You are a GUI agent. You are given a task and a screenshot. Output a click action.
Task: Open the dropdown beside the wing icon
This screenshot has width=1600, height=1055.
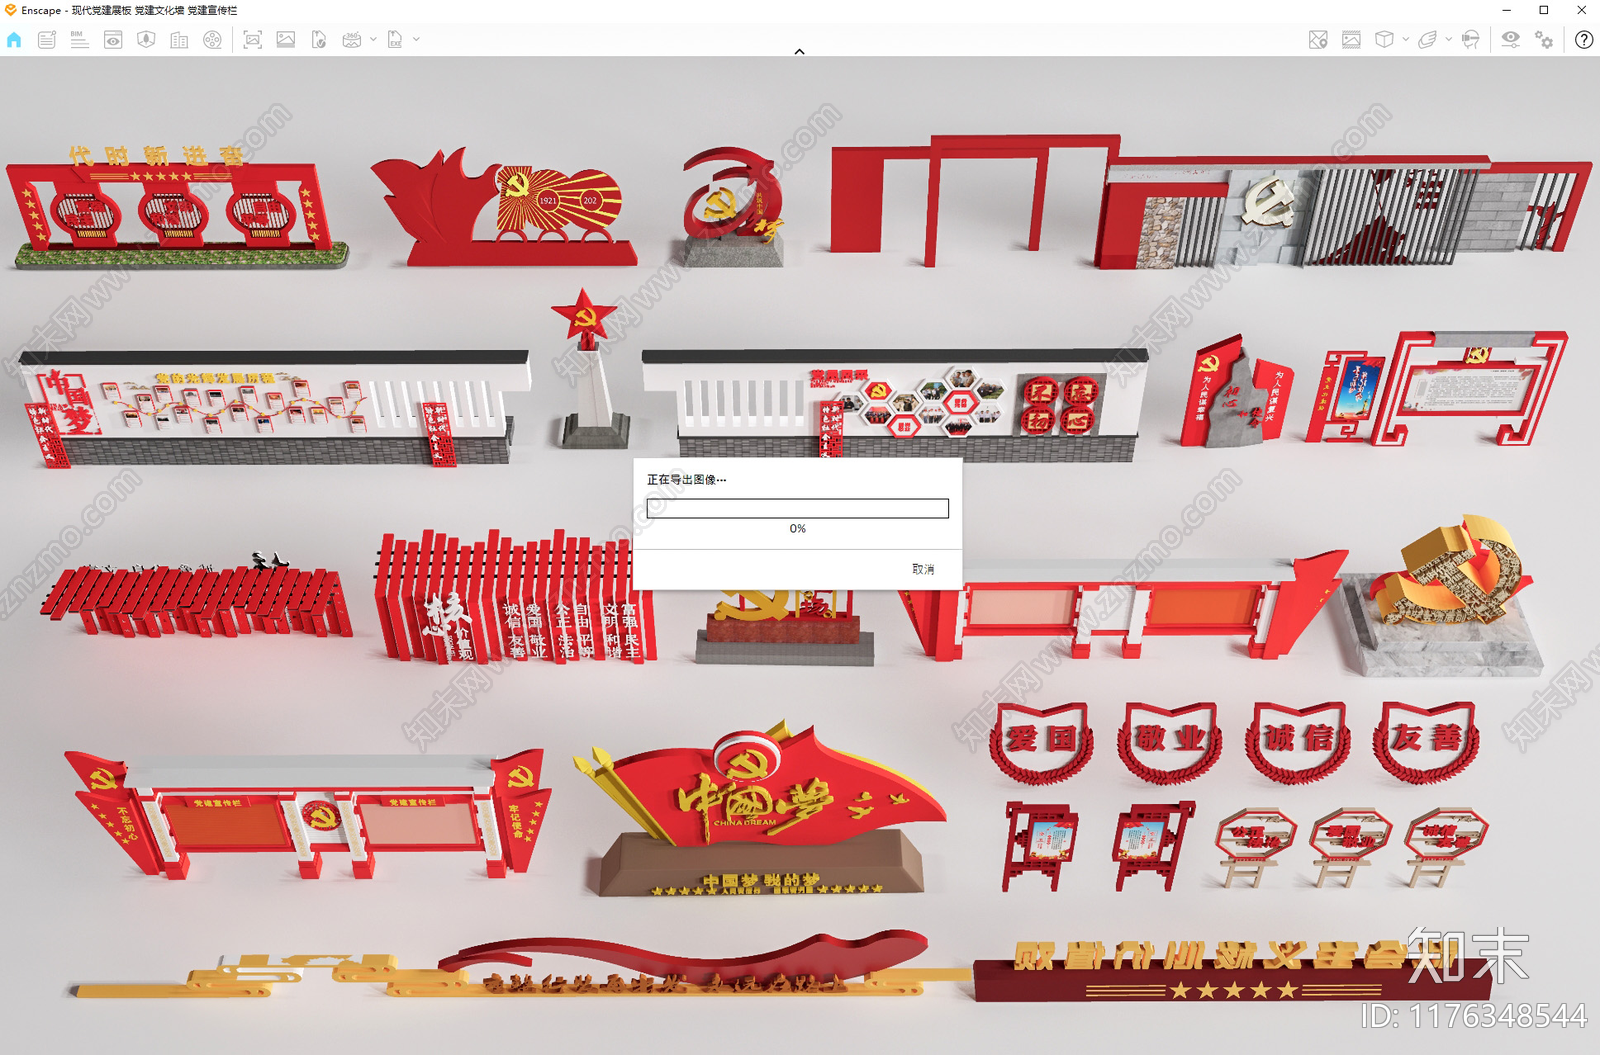tap(1448, 40)
